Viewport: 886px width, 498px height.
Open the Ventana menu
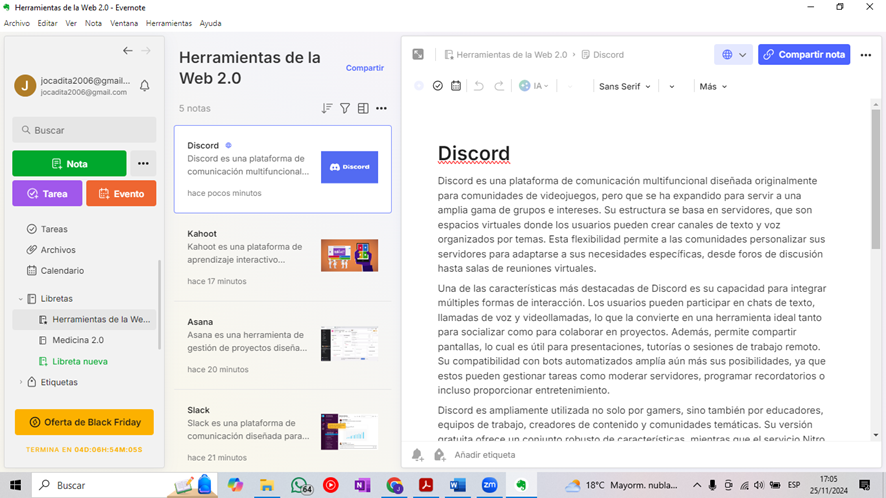coord(124,23)
